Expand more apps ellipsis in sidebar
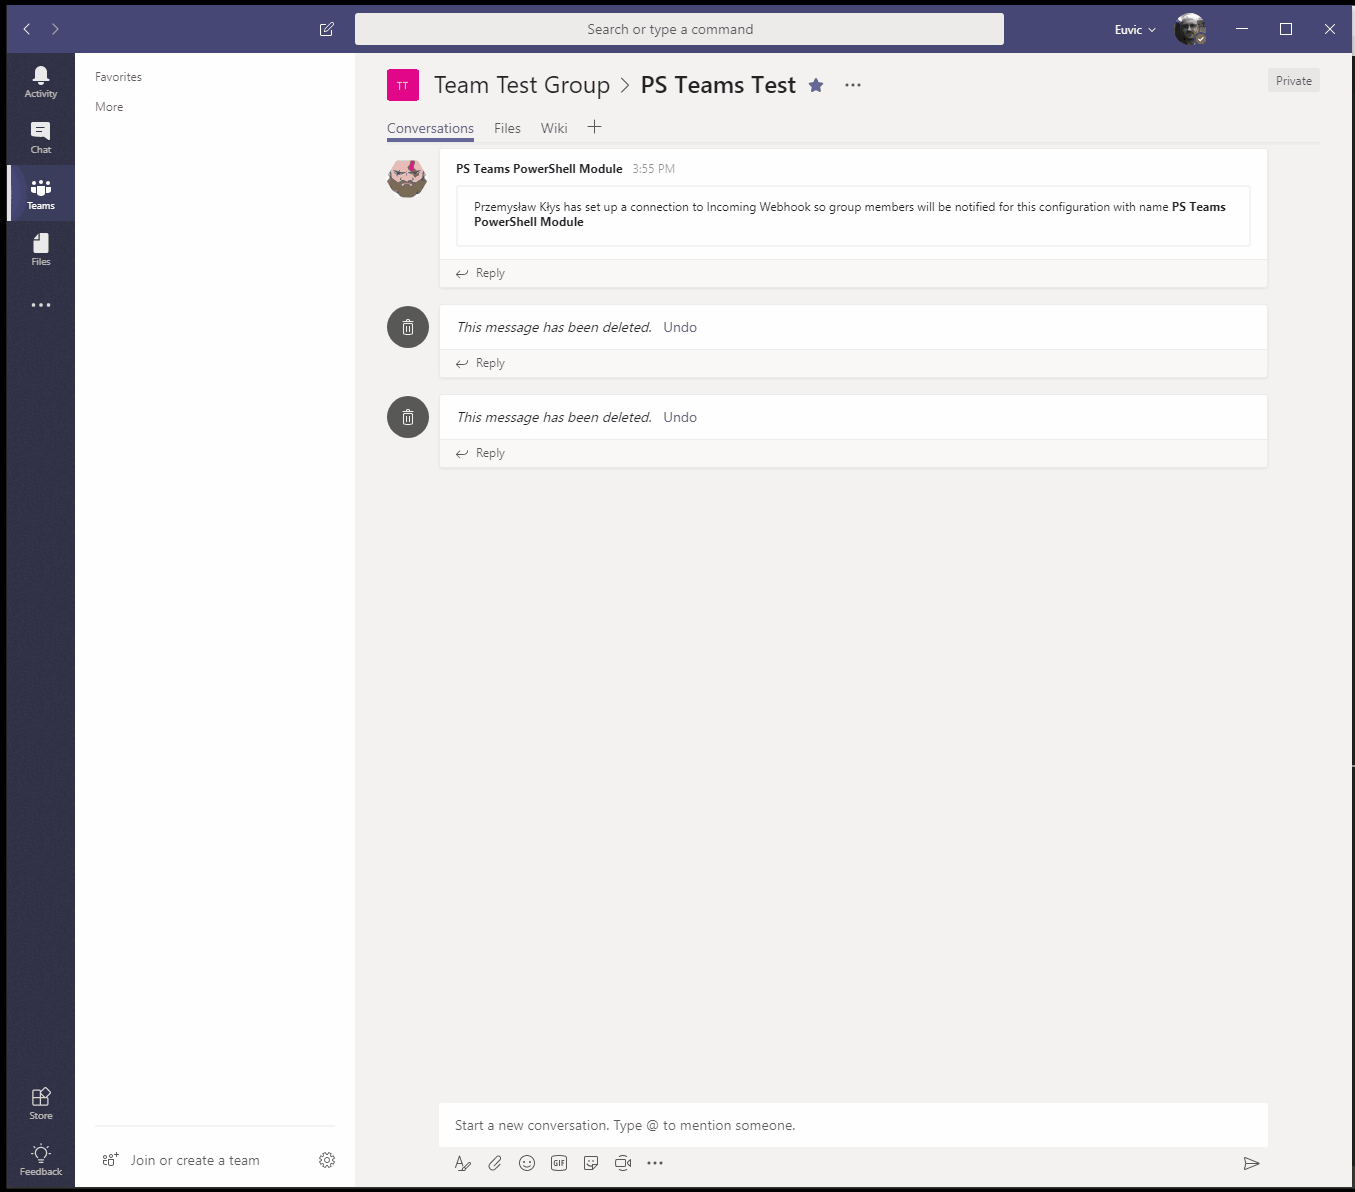Screen dimensions: 1355x1192 click(41, 305)
